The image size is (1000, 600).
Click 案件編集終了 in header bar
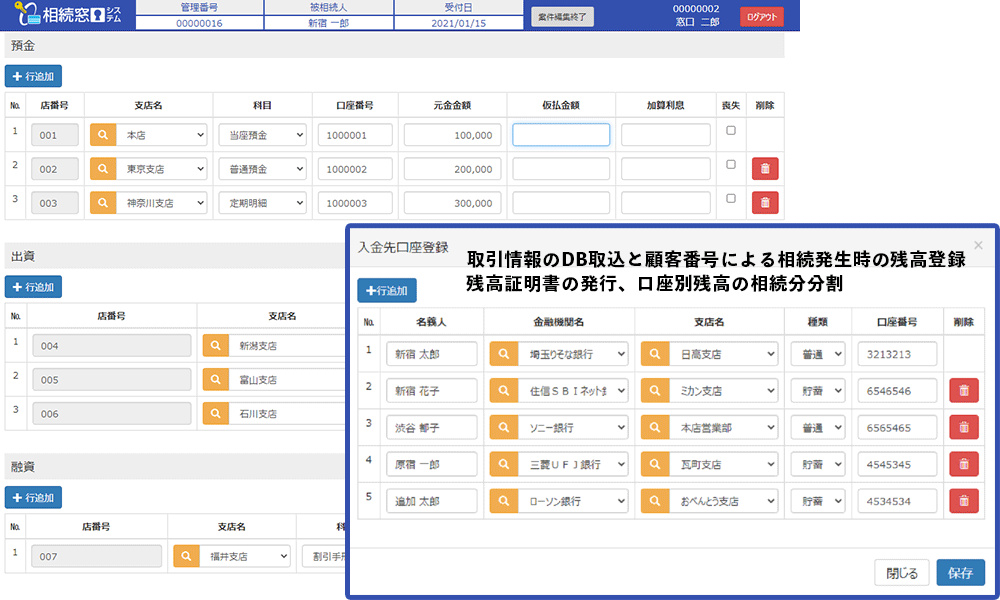(x=562, y=16)
